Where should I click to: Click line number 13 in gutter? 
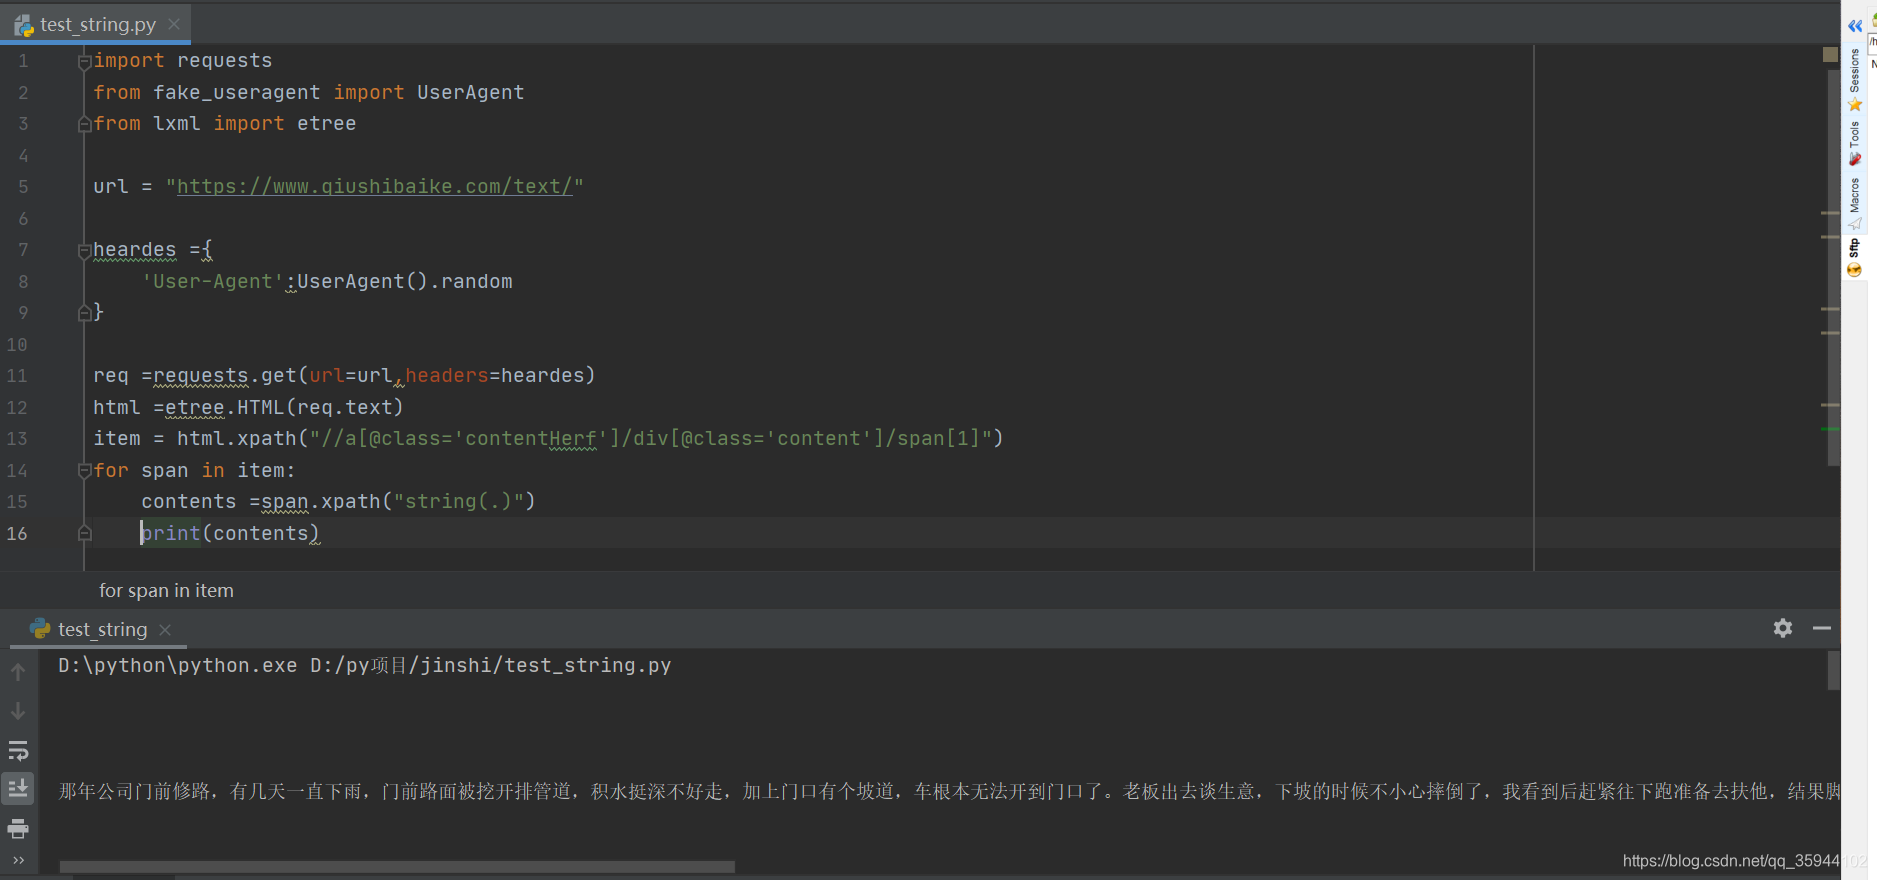tap(17, 439)
